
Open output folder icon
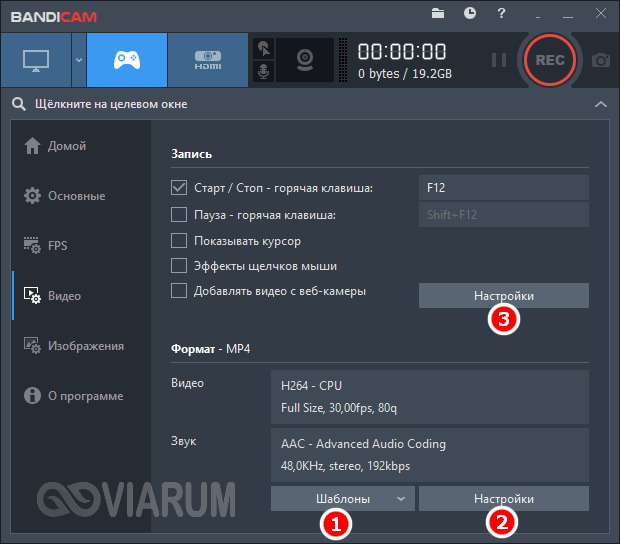438,14
